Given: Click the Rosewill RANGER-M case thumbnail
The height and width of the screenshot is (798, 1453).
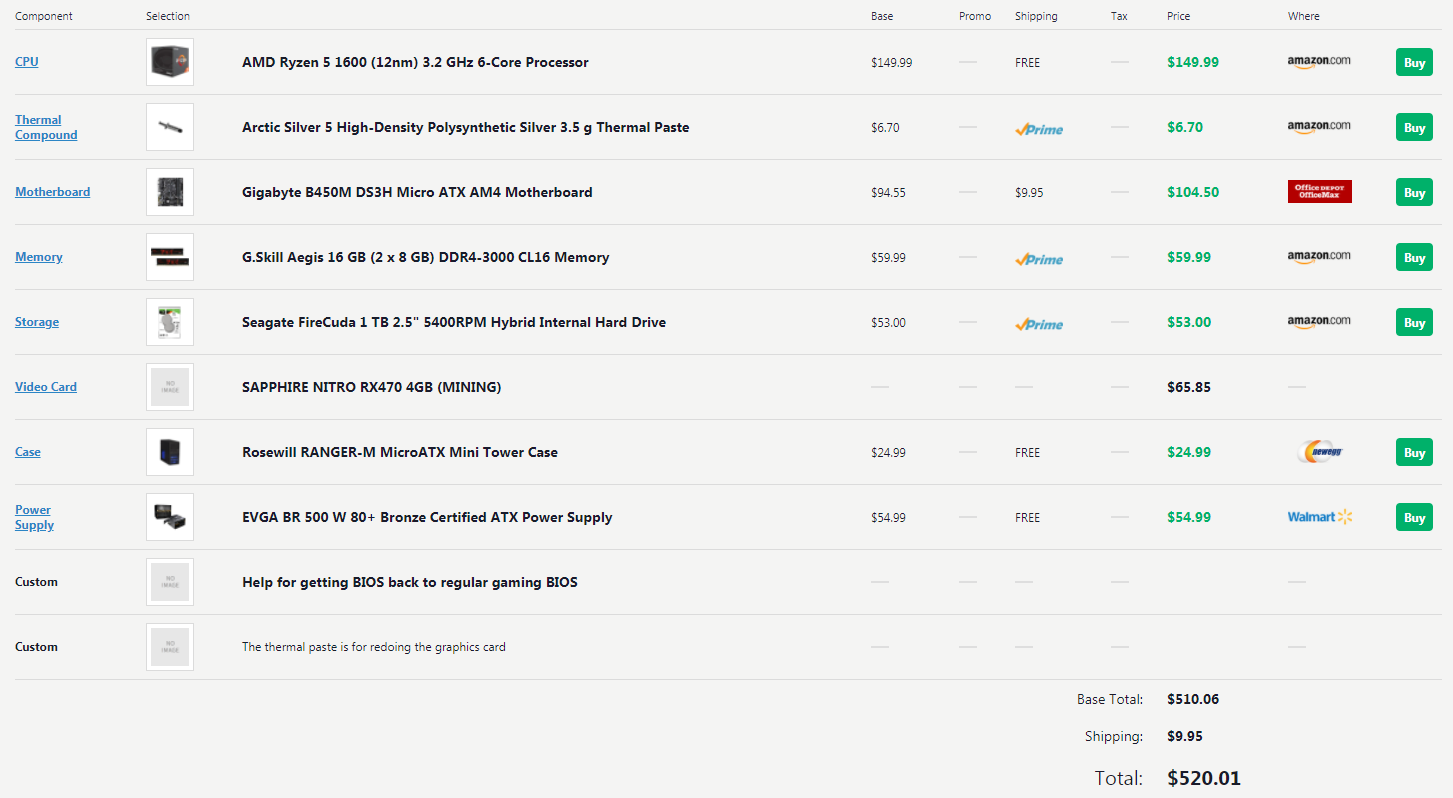Looking at the screenshot, I should coord(170,452).
